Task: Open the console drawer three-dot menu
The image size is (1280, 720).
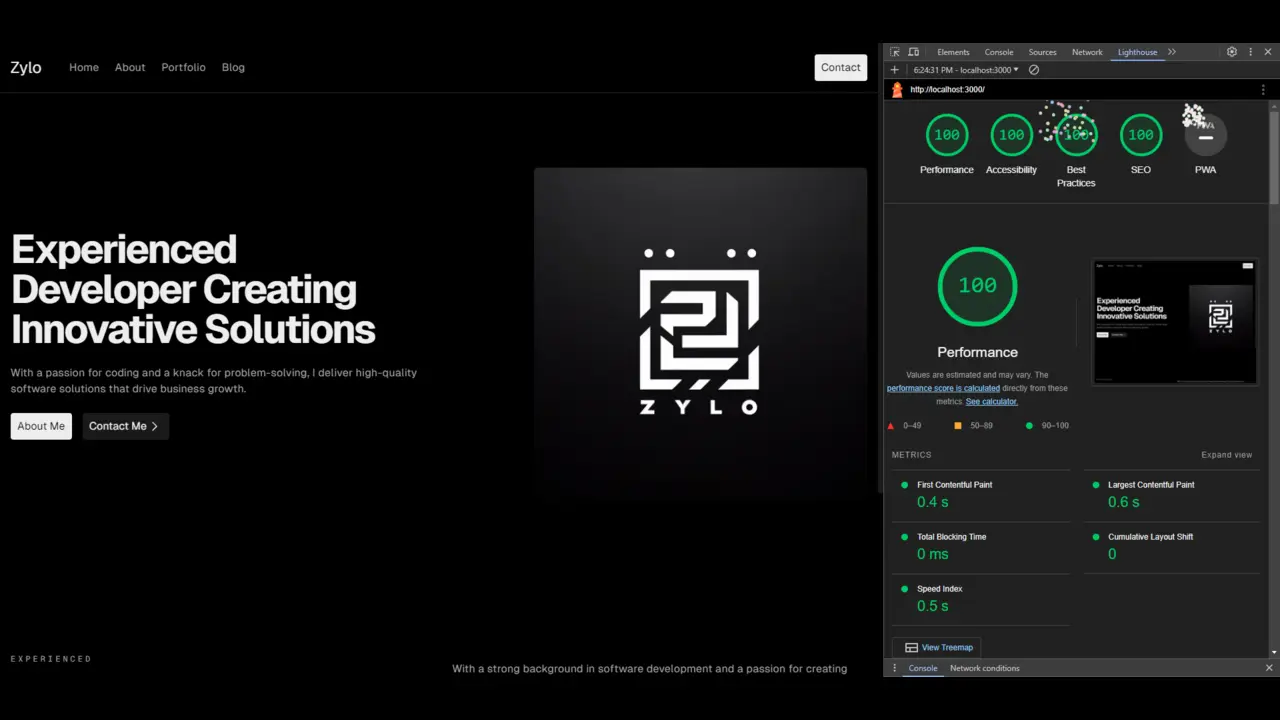Action: click(895, 668)
